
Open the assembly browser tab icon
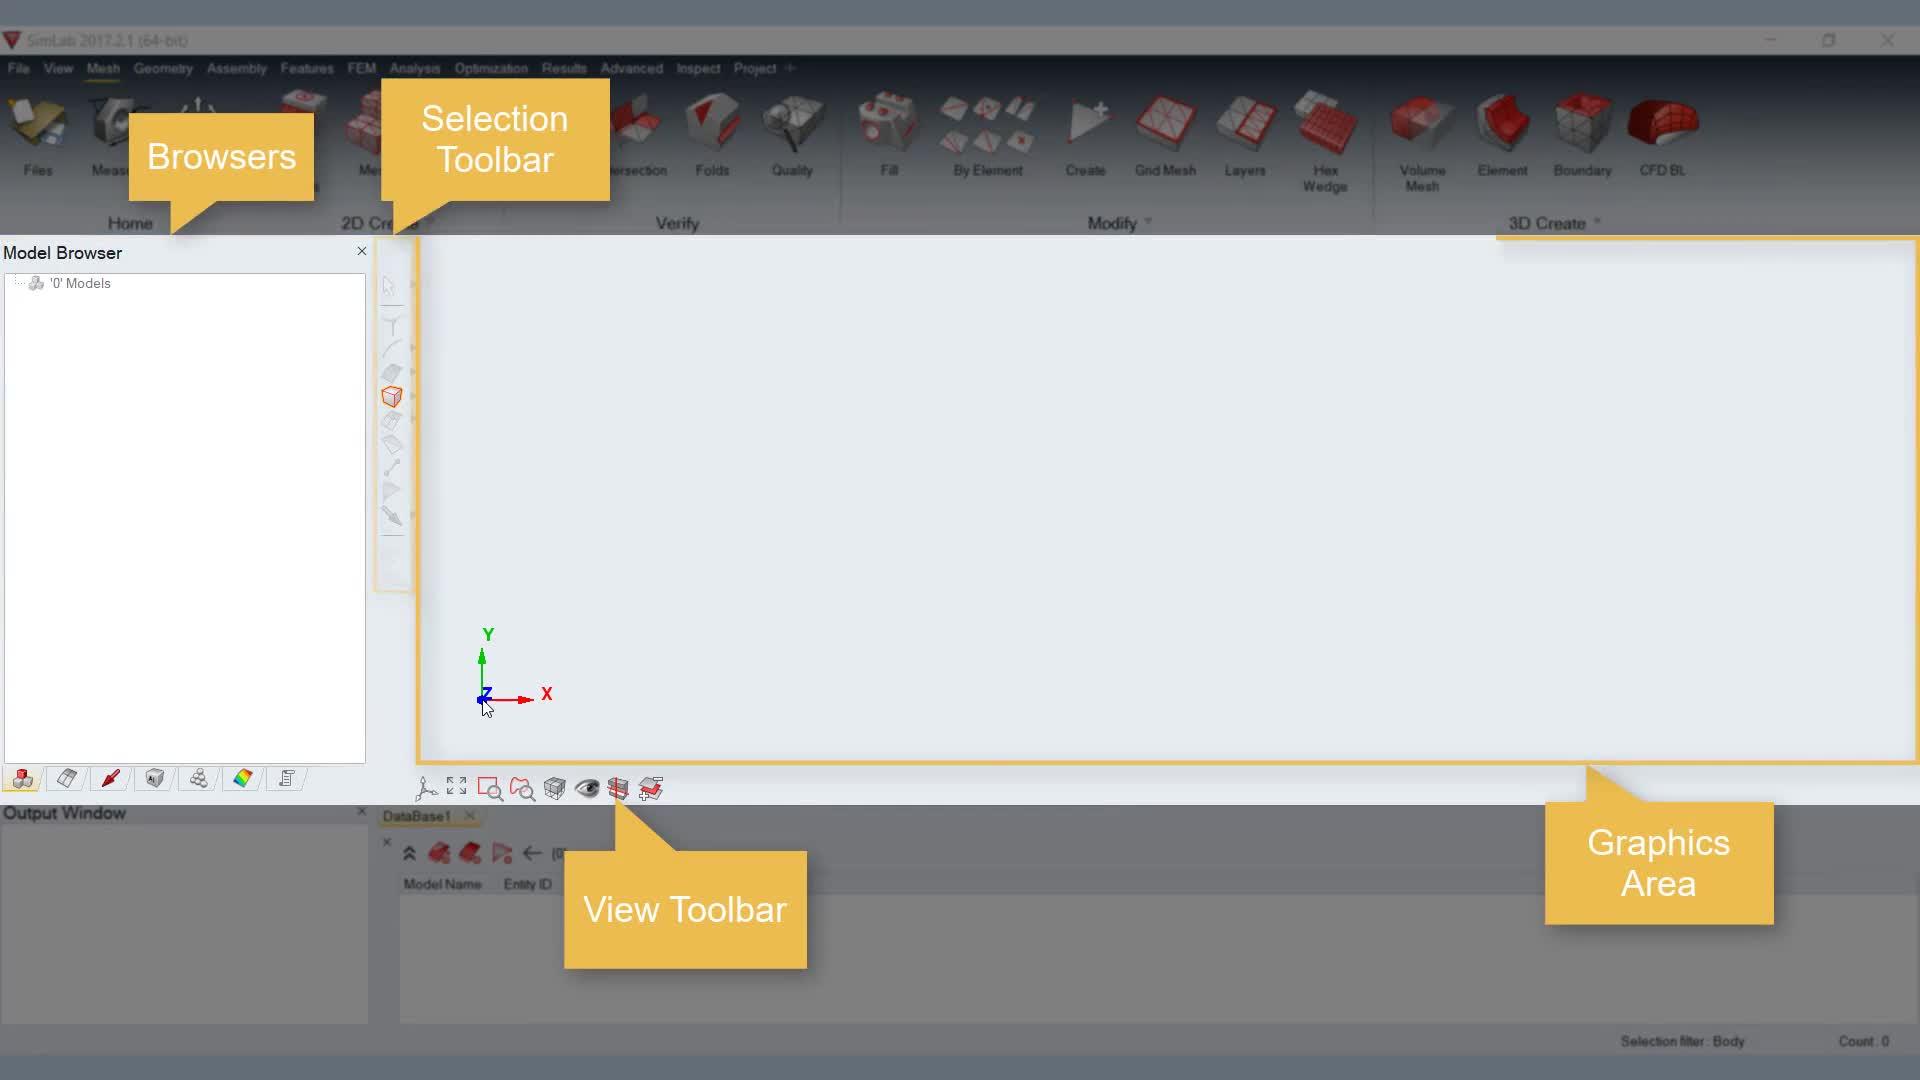coord(199,779)
